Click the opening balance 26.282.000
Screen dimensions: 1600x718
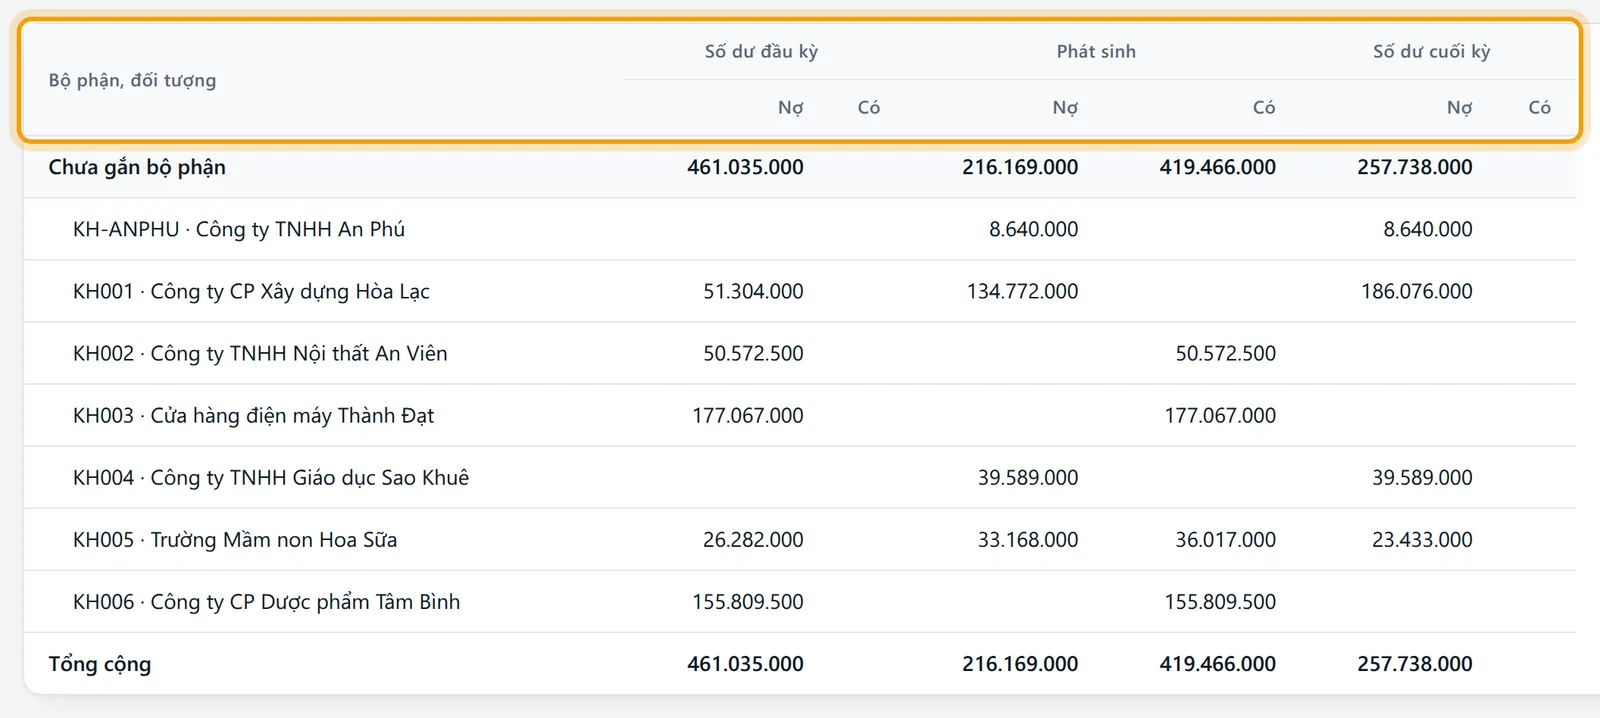coord(753,539)
